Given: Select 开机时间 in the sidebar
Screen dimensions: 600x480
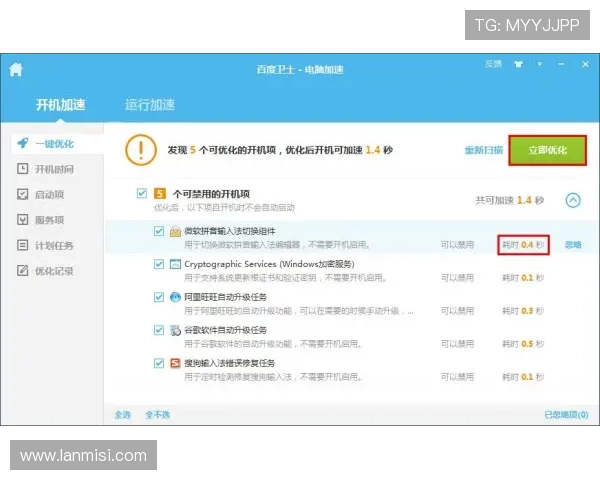Looking at the screenshot, I should click(x=54, y=169).
